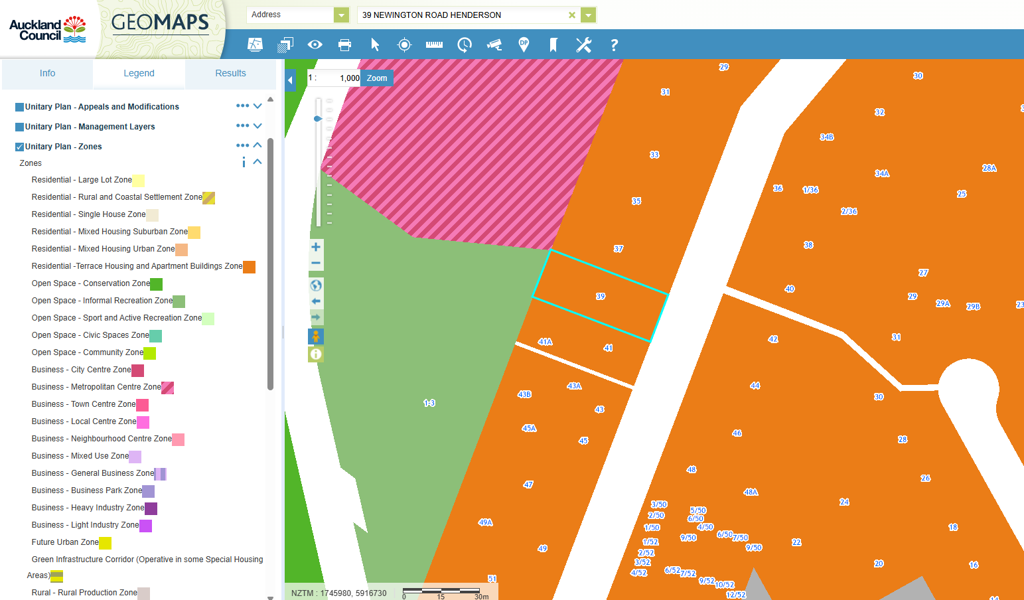Click the map zoom in plus button
This screenshot has height=600, width=1024.
[316, 247]
